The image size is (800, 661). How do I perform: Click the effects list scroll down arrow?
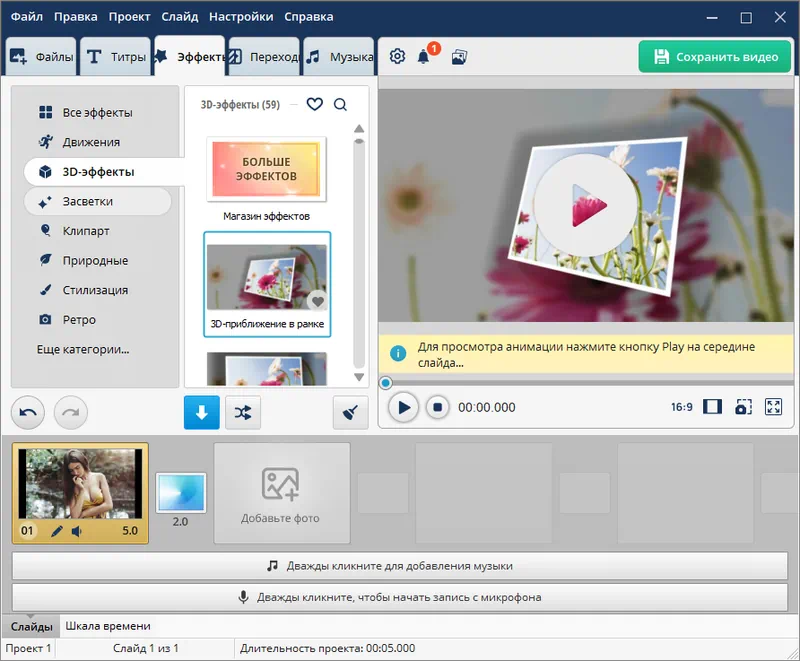click(359, 377)
